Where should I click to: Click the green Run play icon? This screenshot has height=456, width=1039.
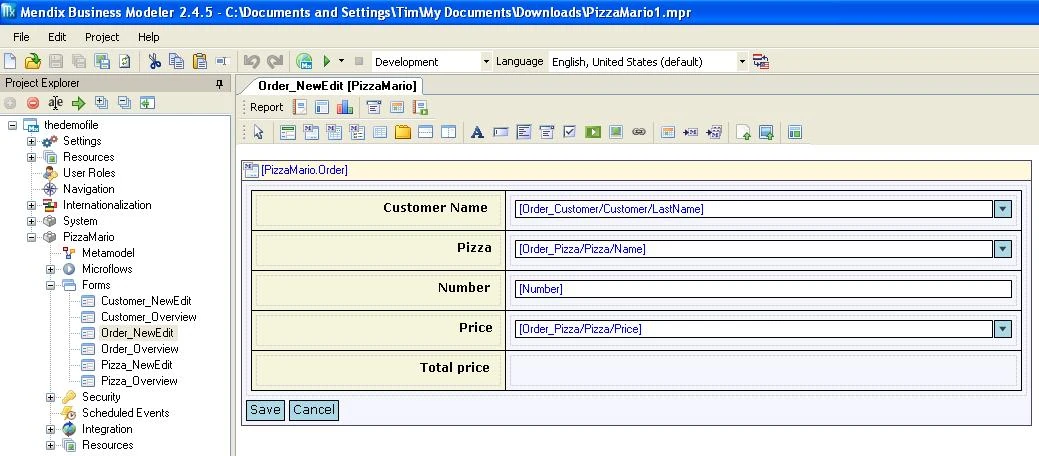pyautogui.click(x=327, y=61)
